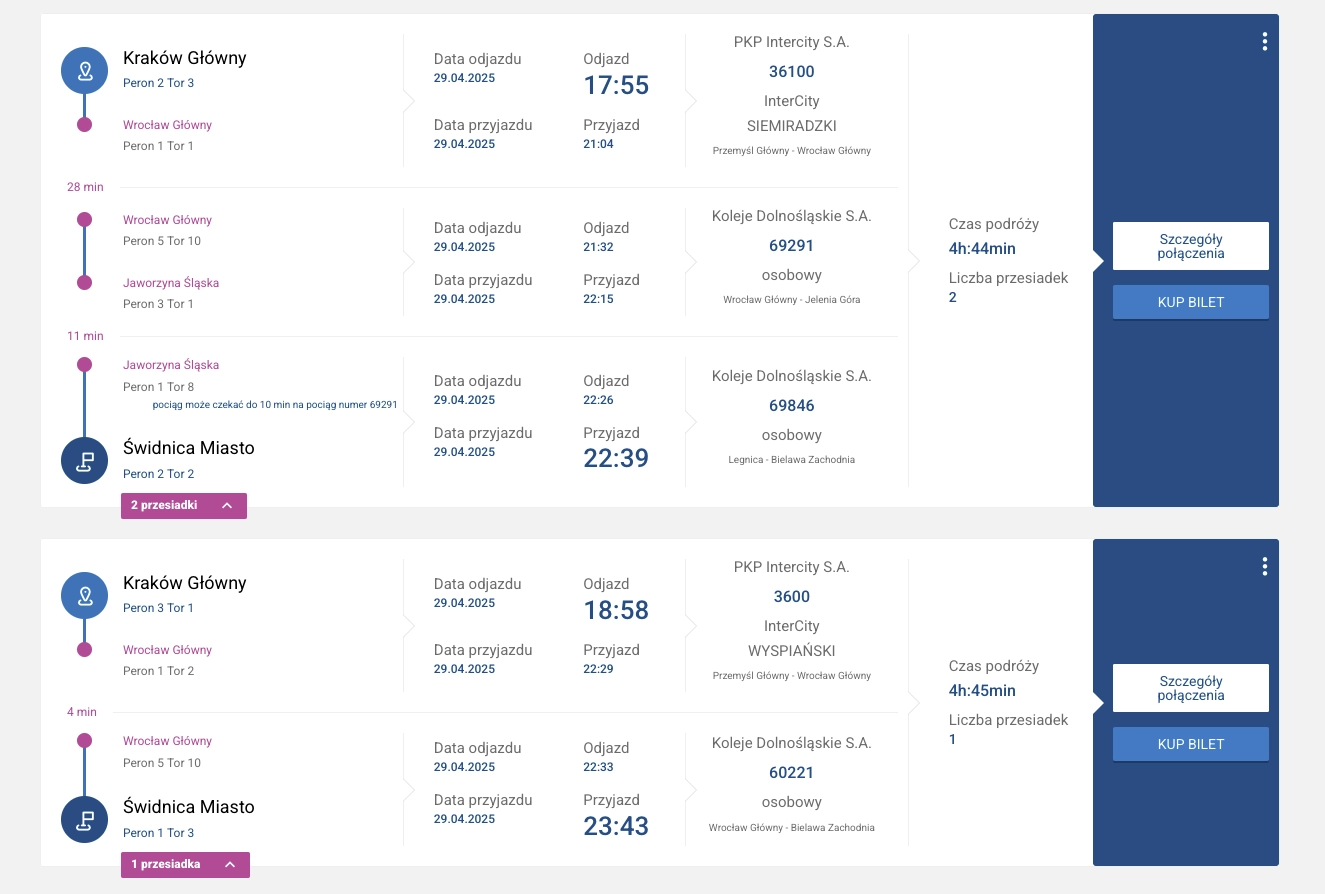Click train number 36100 link
Image resolution: width=1325 pixels, height=894 pixels.
point(791,71)
